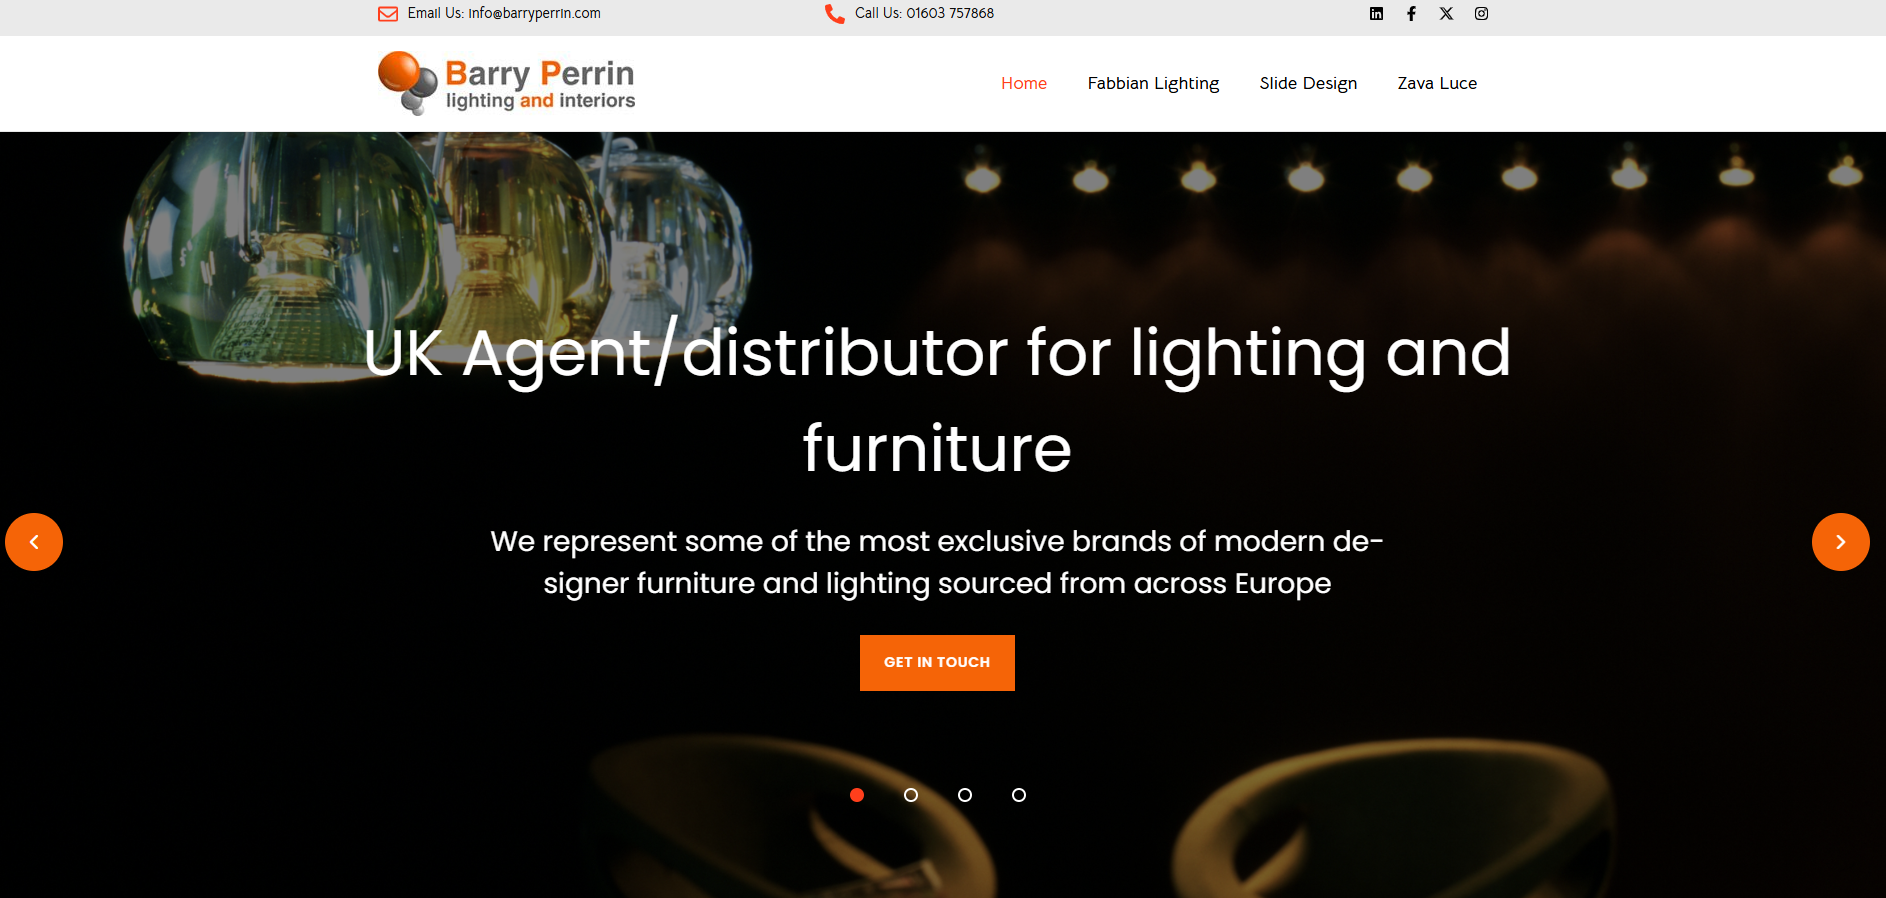The image size is (1886, 898).
Task: Click the info@barryperrin.com email link
Action: click(535, 14)
